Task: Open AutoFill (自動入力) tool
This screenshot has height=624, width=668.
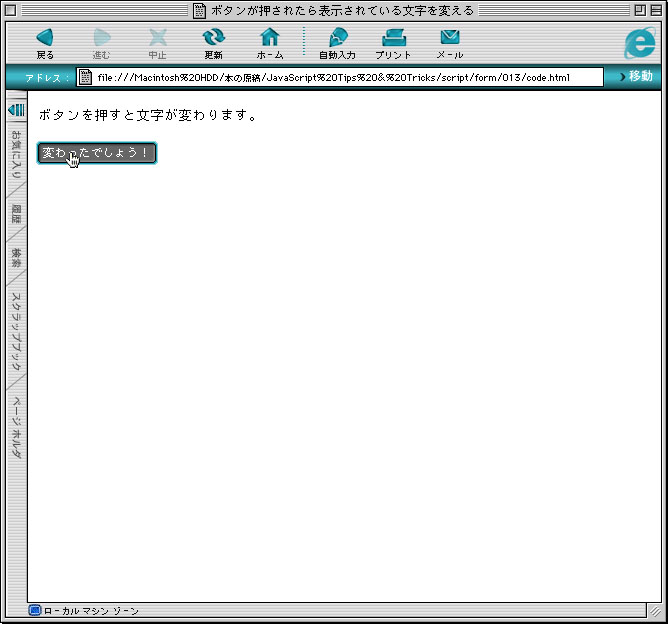Action: [338, 37]
